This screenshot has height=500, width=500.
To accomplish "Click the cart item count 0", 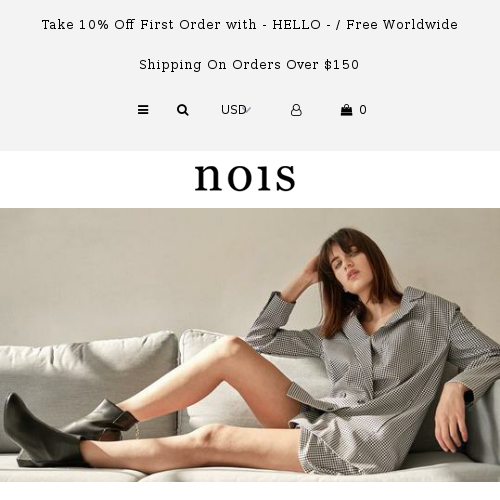I will [x=363, y=110].
